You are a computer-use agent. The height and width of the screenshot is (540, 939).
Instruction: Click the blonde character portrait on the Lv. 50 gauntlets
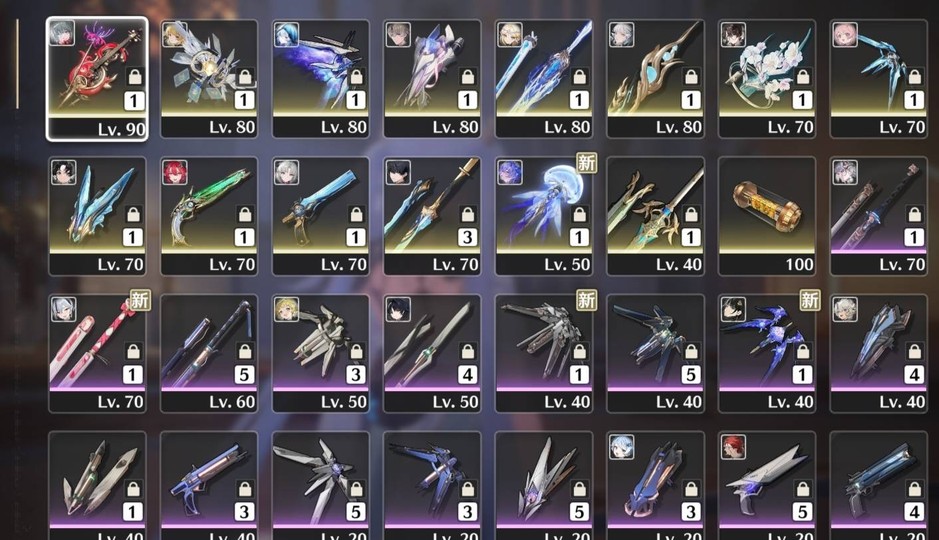coord(286,310)
